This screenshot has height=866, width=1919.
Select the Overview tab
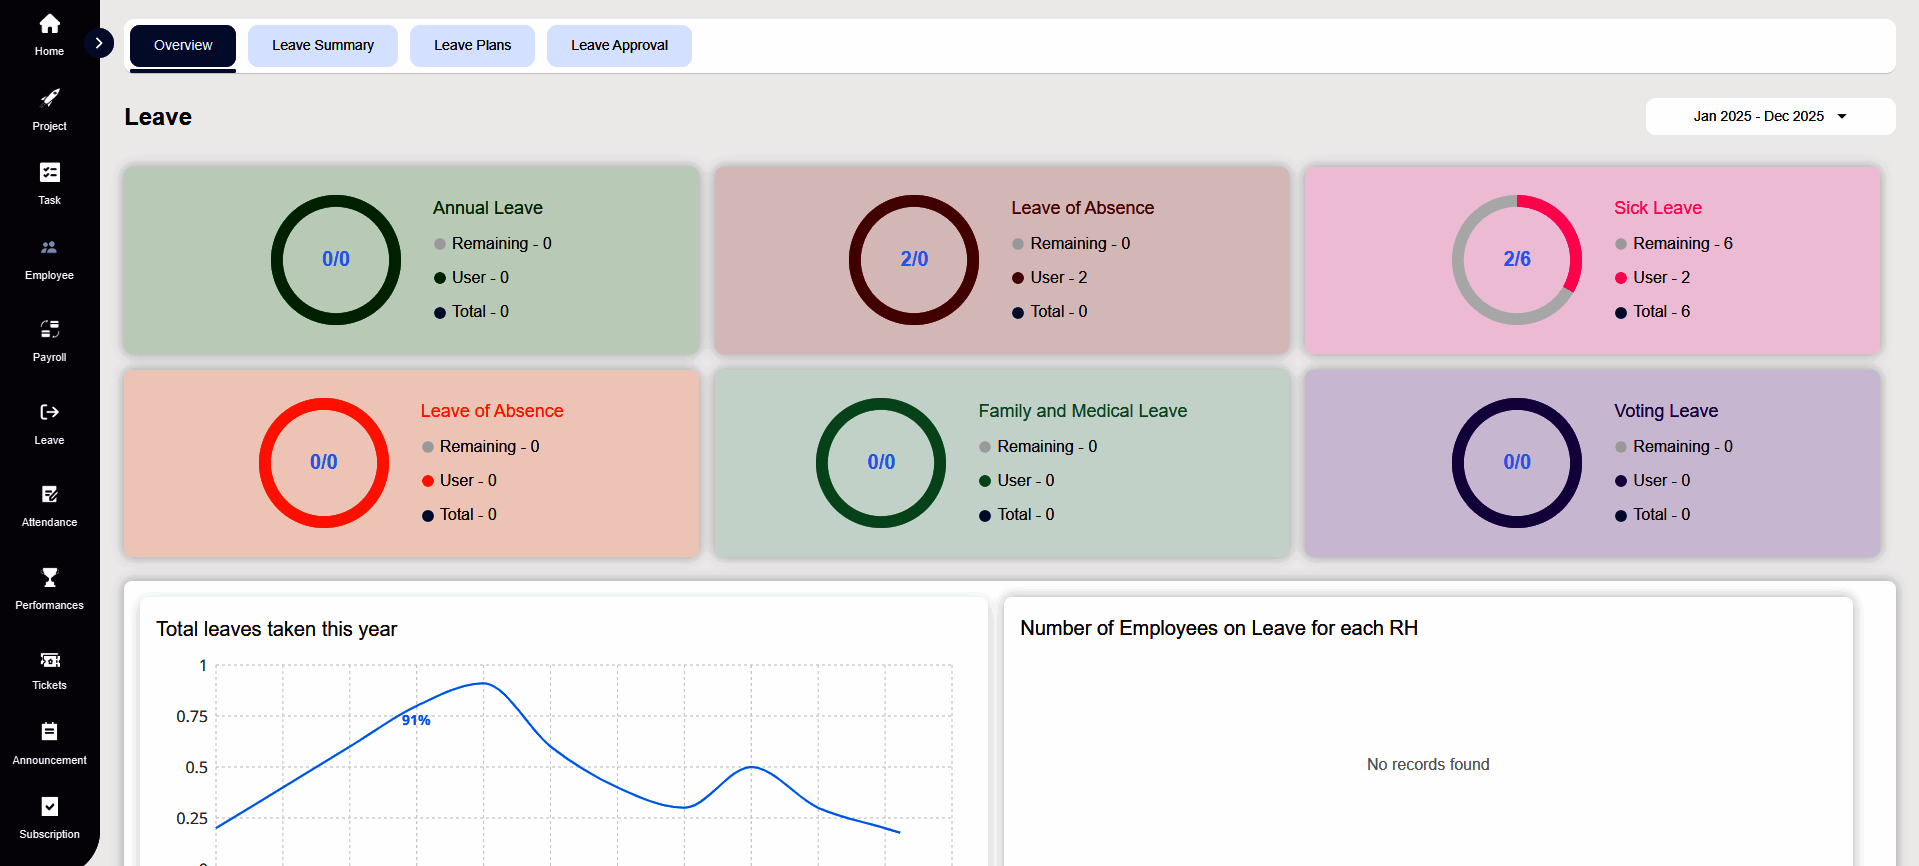(x=183, y=46)
